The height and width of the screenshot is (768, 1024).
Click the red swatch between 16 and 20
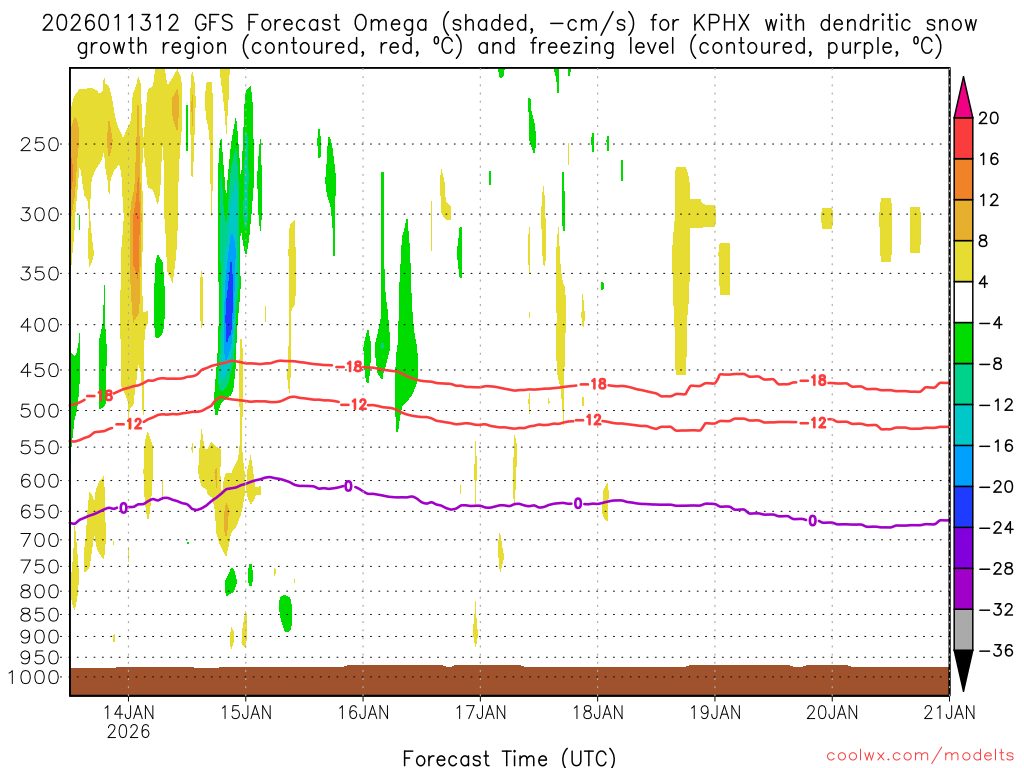[x=963, y=138]
